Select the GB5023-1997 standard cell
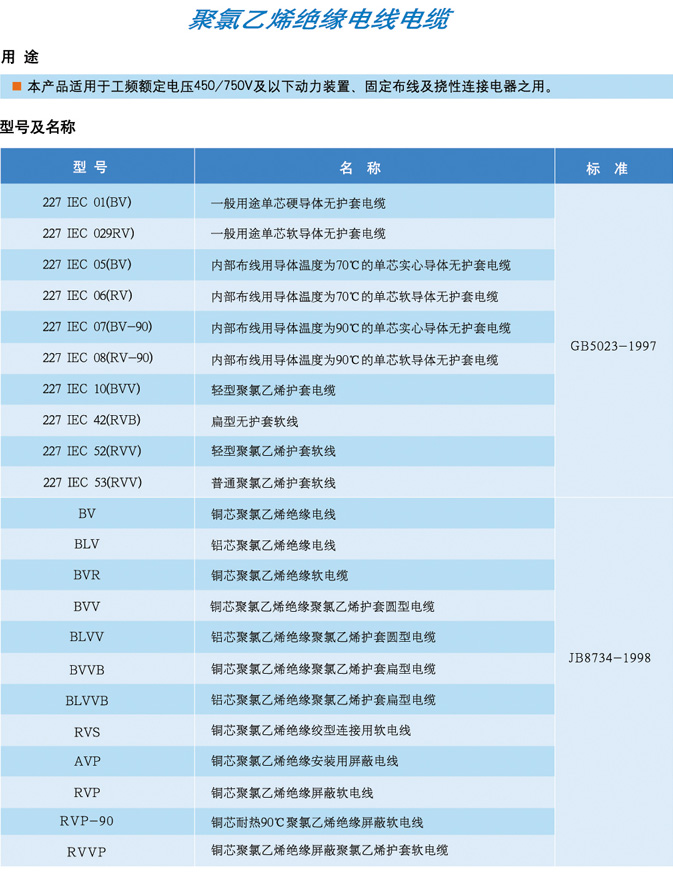This screenshot has height=874, width=673. click(x=613, y=345)
